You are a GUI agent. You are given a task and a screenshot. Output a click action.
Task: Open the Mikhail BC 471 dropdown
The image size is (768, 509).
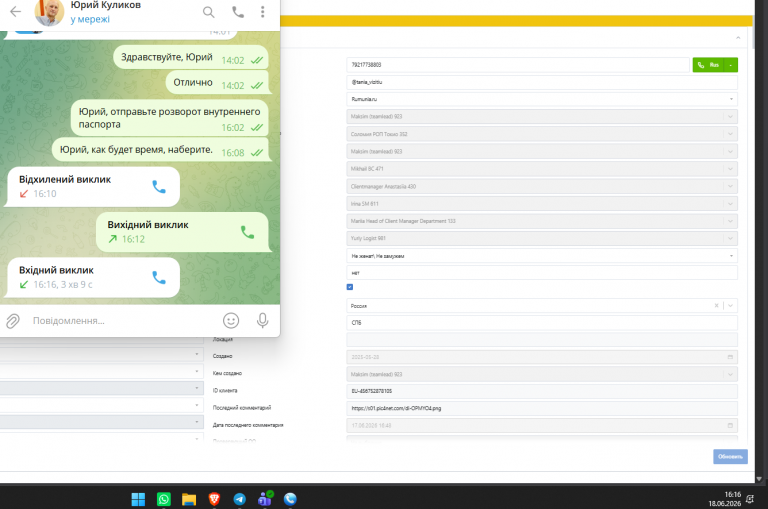(542, 169)
